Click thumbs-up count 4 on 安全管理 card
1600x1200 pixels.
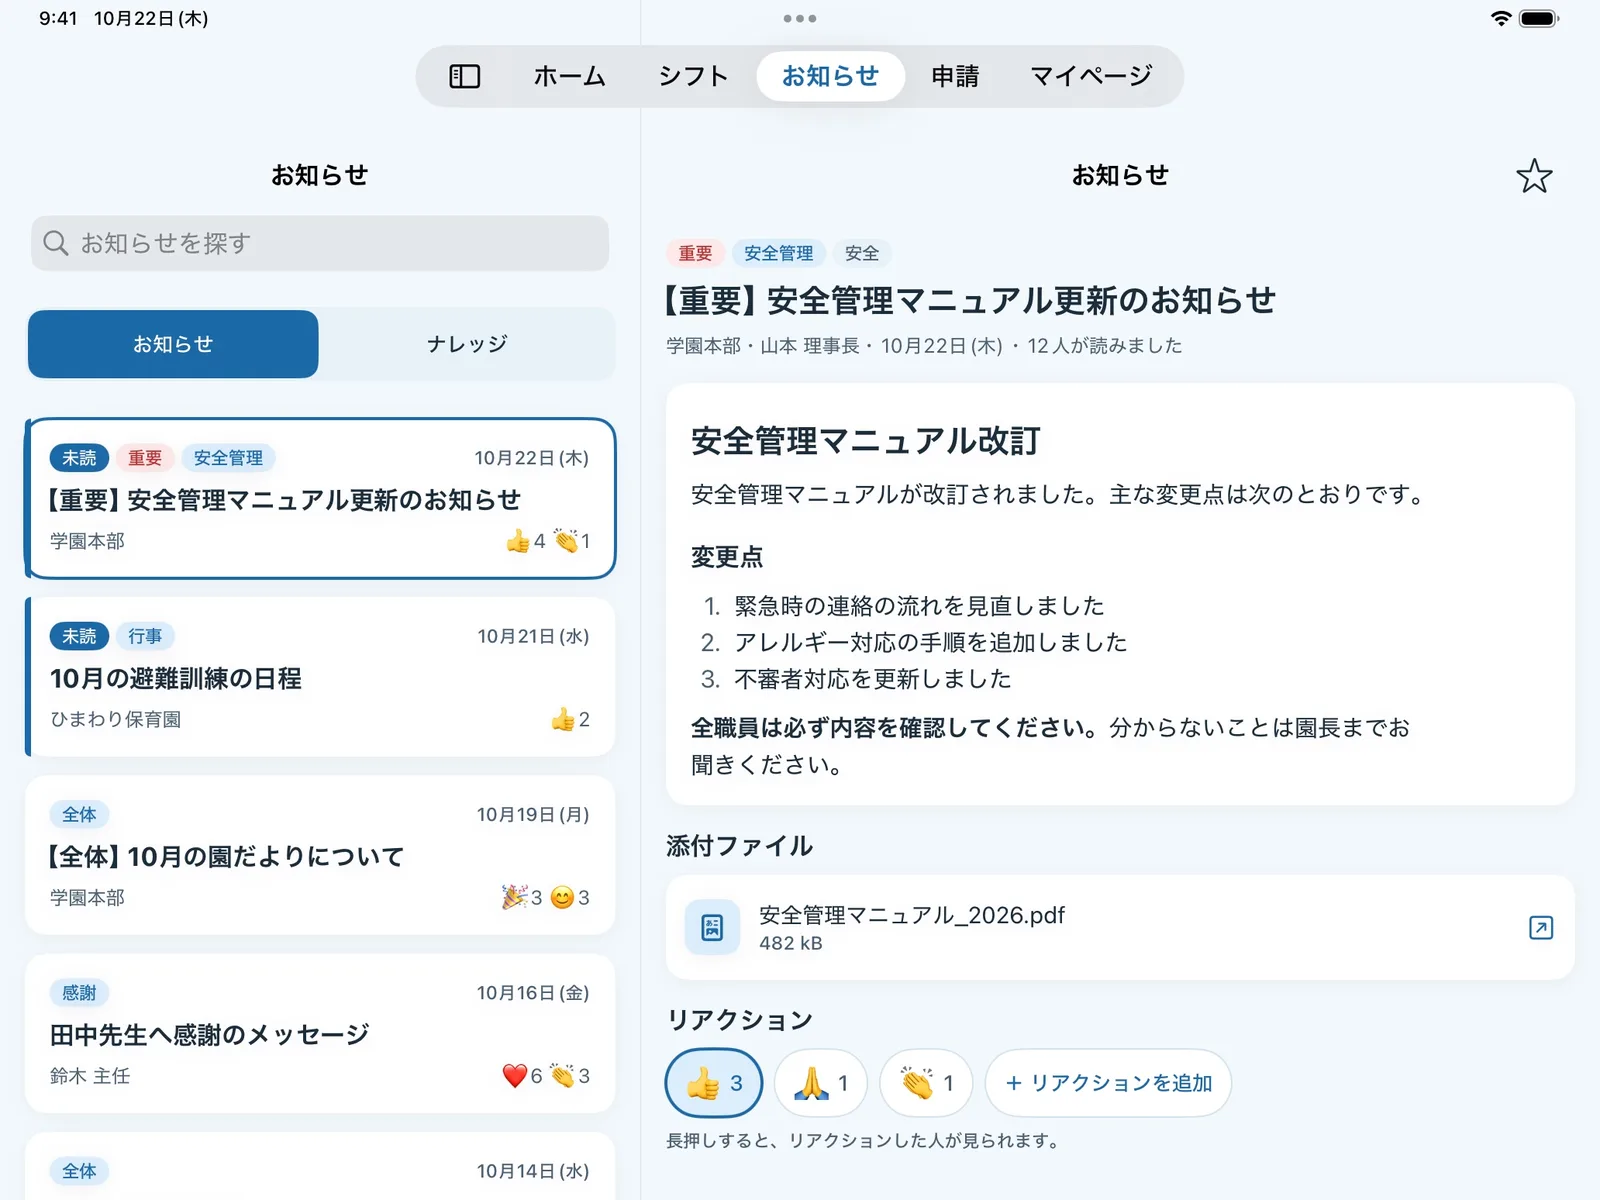[525, 541]
